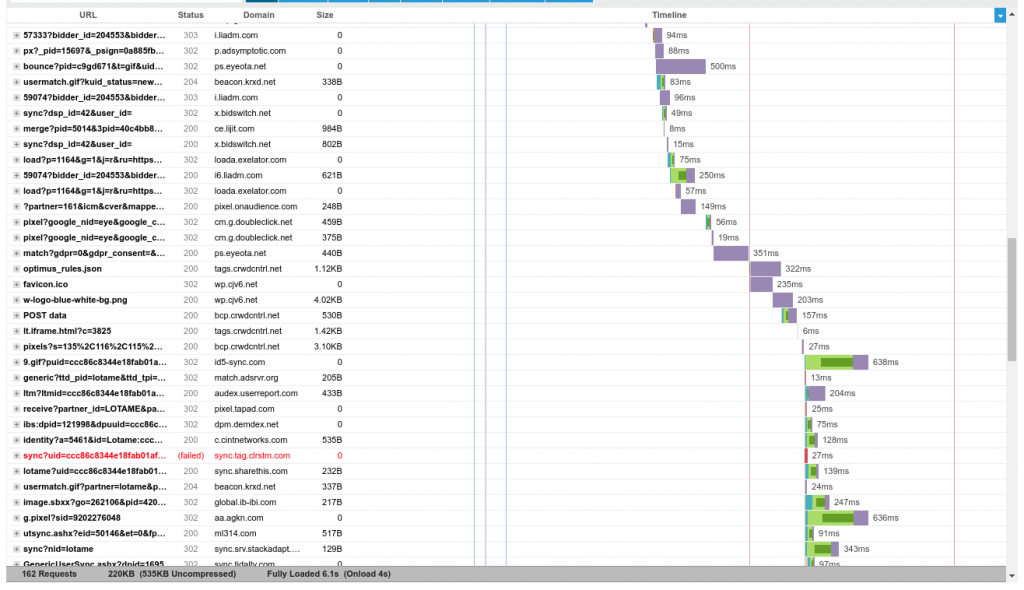Expand the w-logo-blue-white-bg.png request
This screenshot has height=590, width=1024.
coord(16,300)
